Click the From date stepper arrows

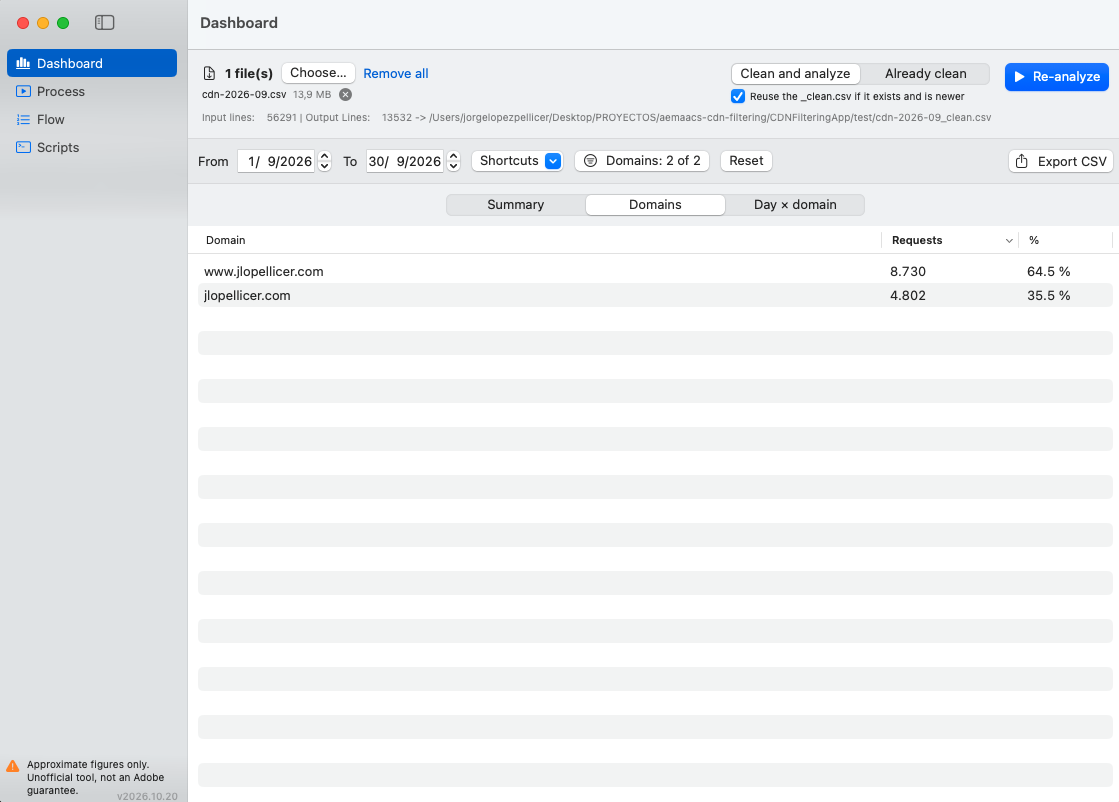point(324,161)
